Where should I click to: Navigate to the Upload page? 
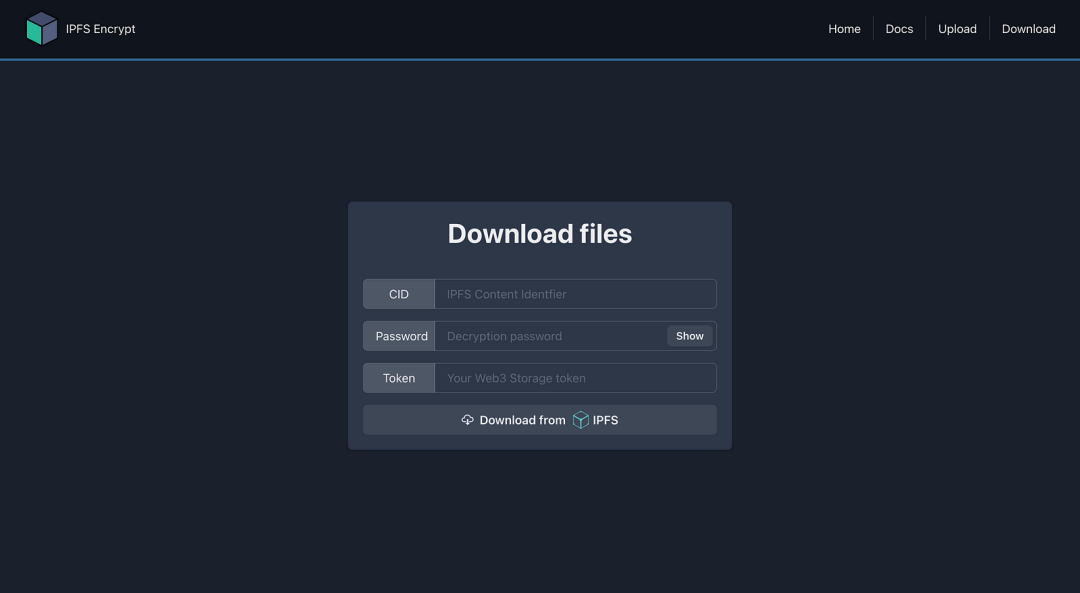pyautogui.click(x=957, y=29)
